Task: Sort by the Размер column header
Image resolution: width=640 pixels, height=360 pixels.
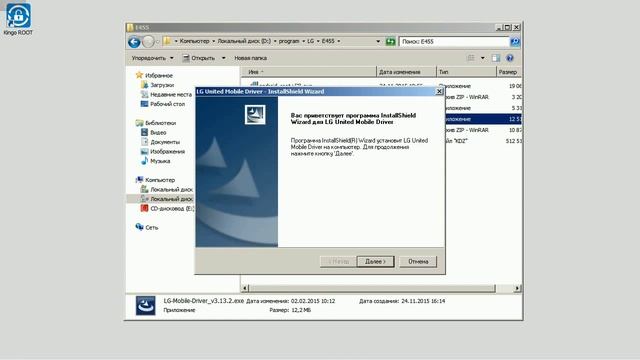Action: (509, 72)
